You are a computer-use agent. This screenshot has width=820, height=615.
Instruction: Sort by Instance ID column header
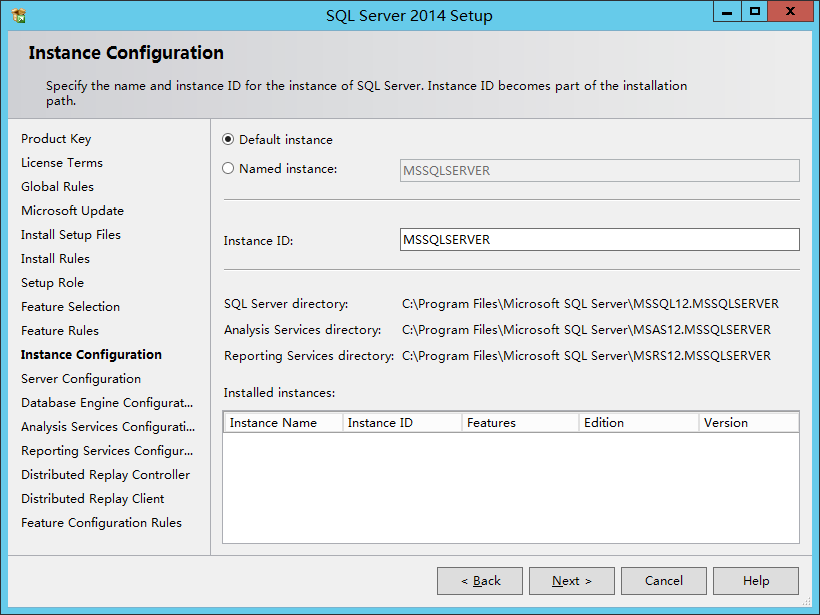[402, 423]
